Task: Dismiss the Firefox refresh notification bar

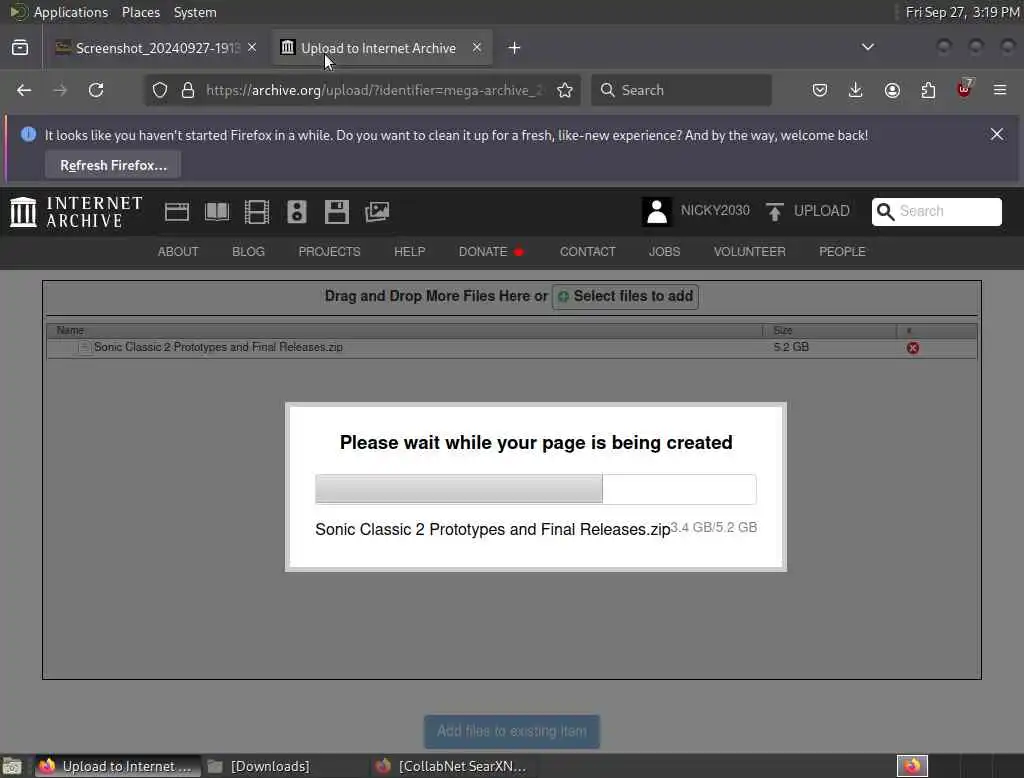Action: coord(997,135)
